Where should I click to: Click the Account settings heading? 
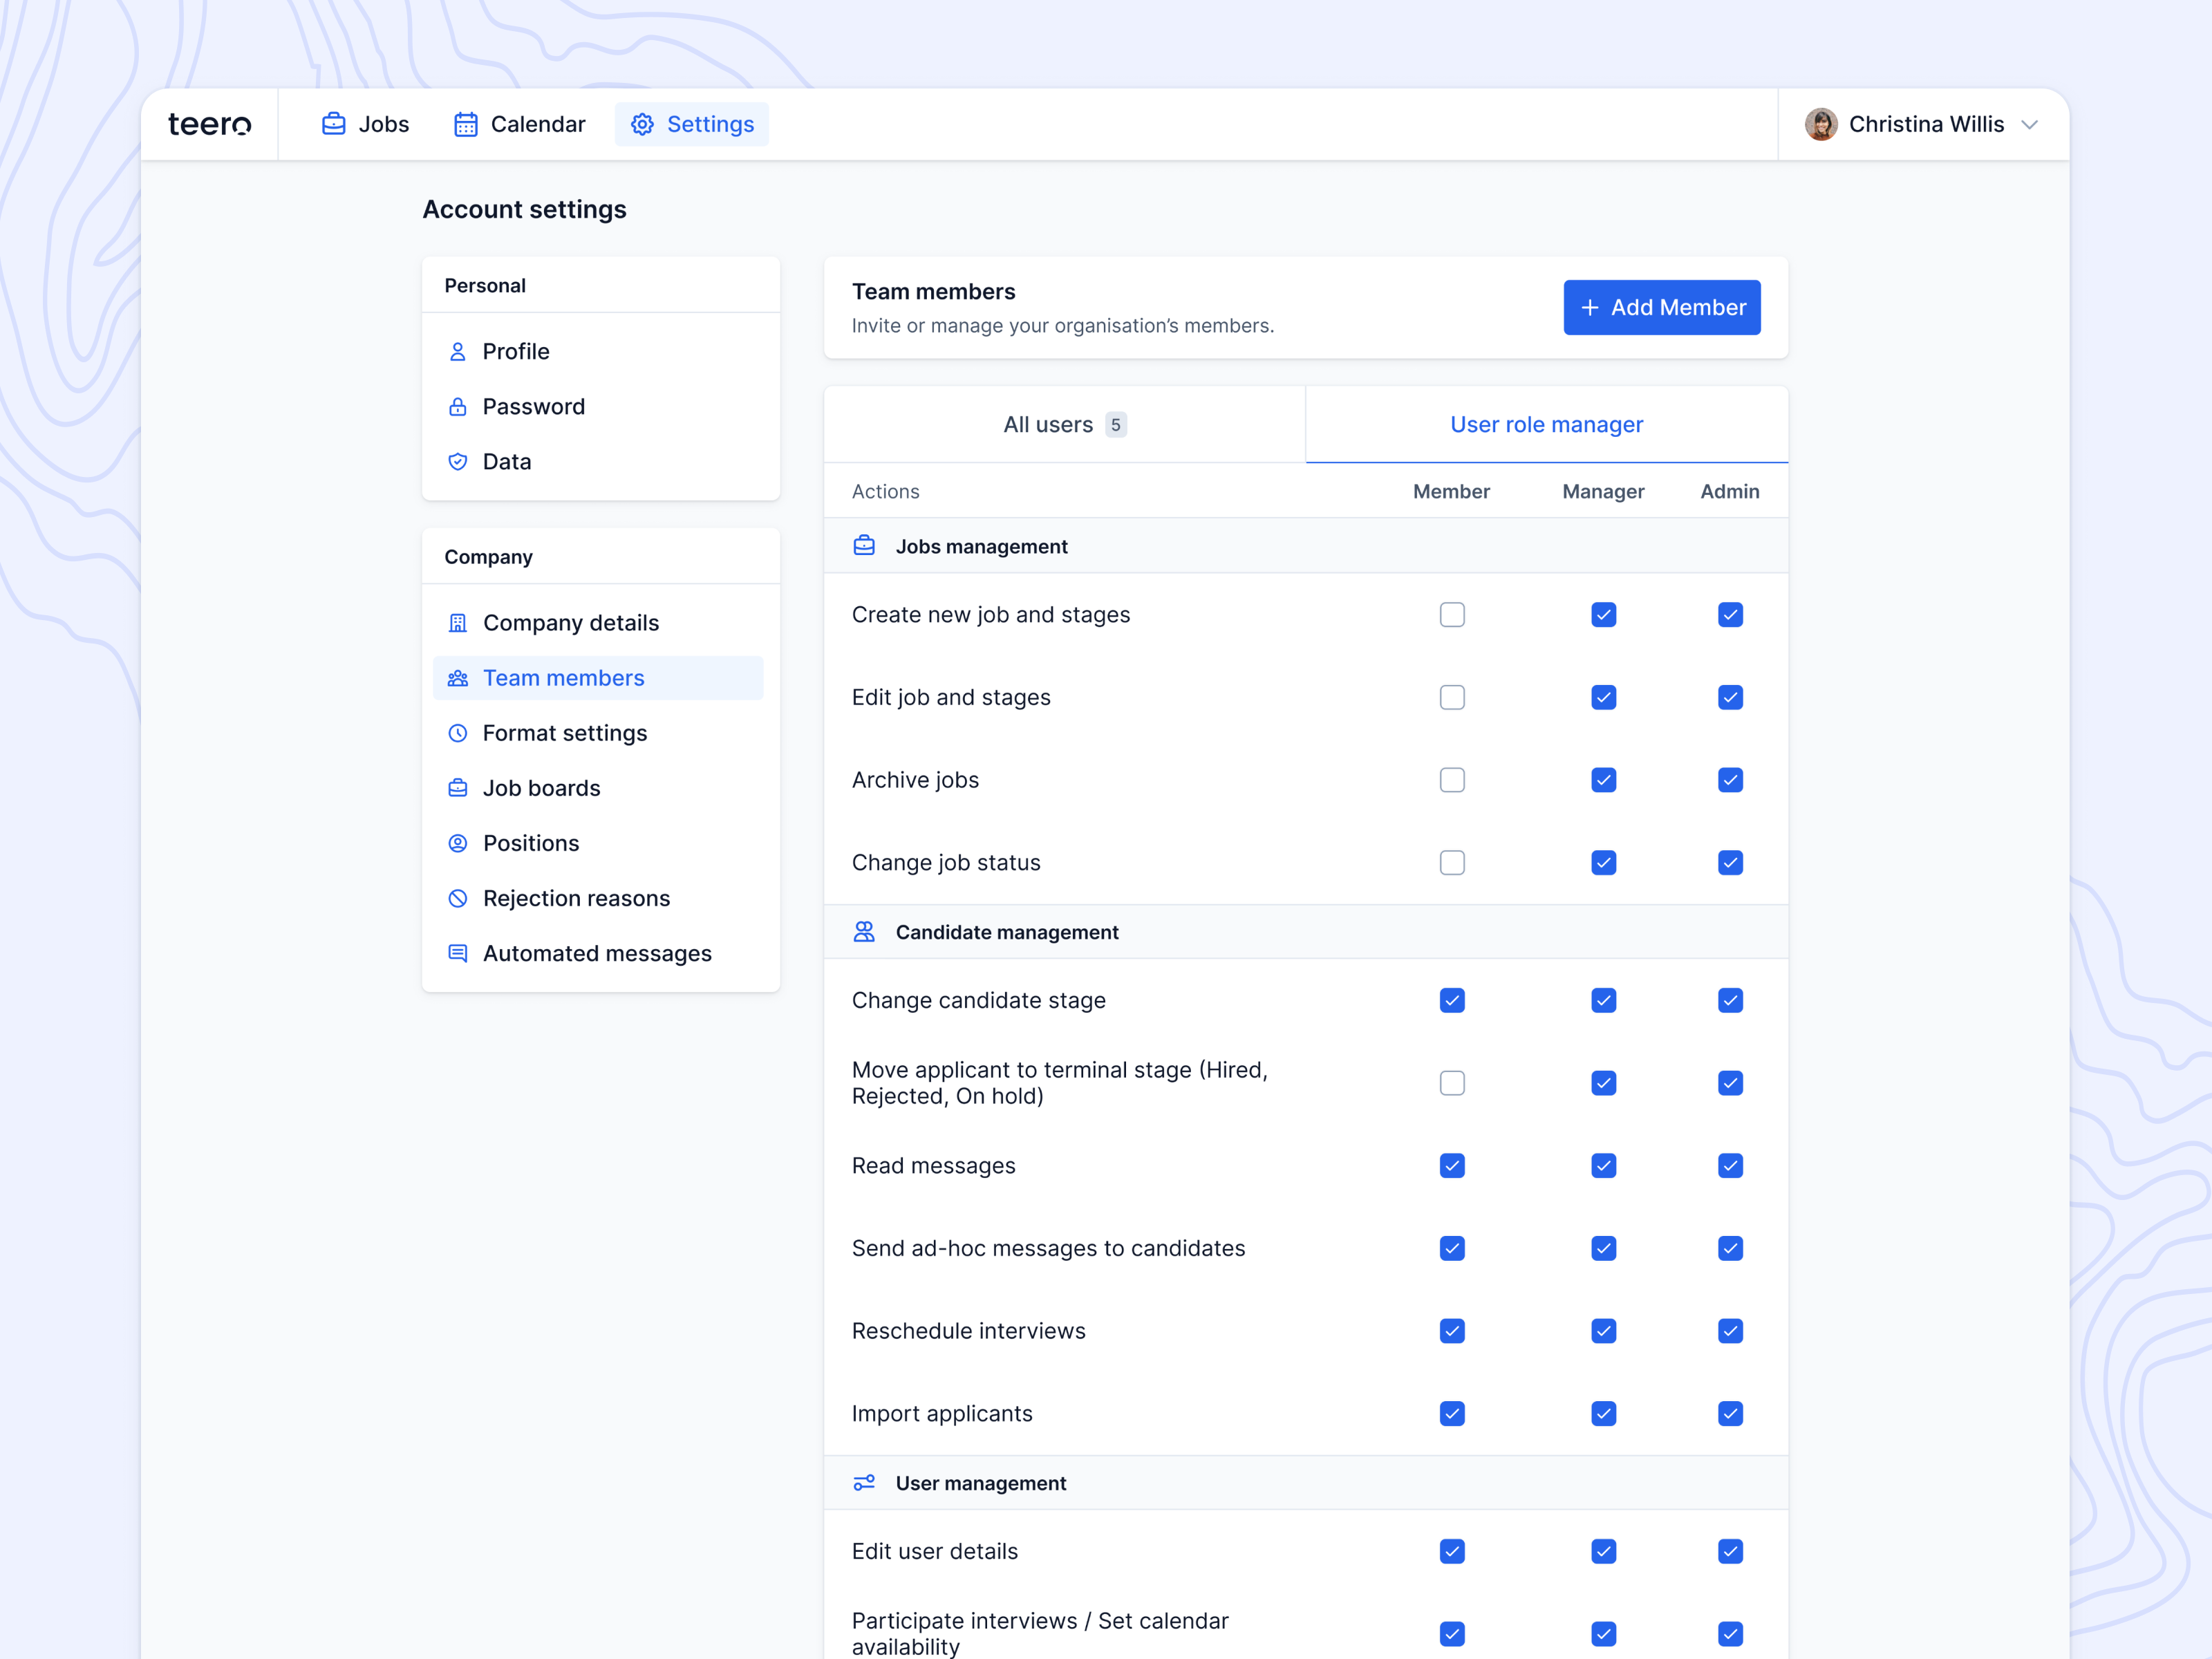524,209
